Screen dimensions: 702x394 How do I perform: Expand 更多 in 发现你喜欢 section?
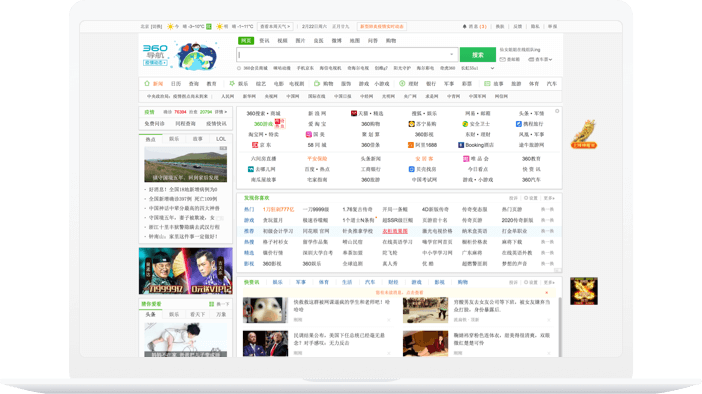pos(549,198)
